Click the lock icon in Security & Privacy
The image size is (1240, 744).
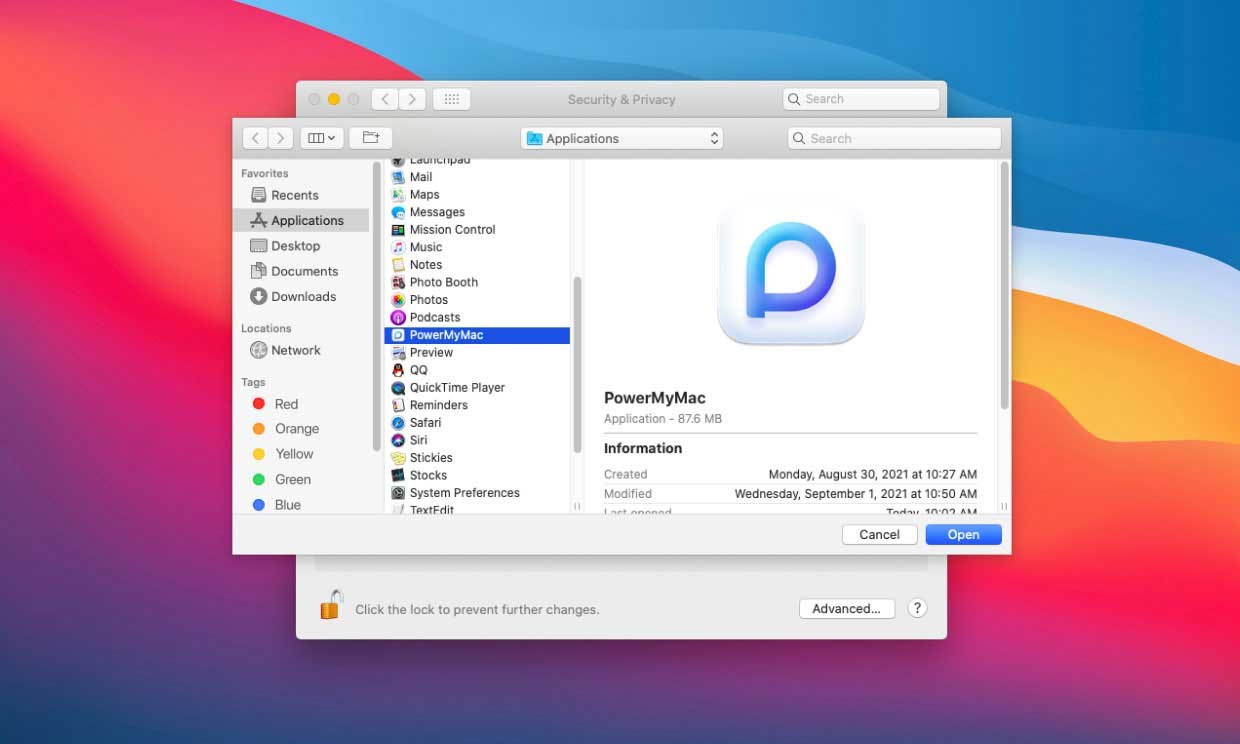point(331,605)
